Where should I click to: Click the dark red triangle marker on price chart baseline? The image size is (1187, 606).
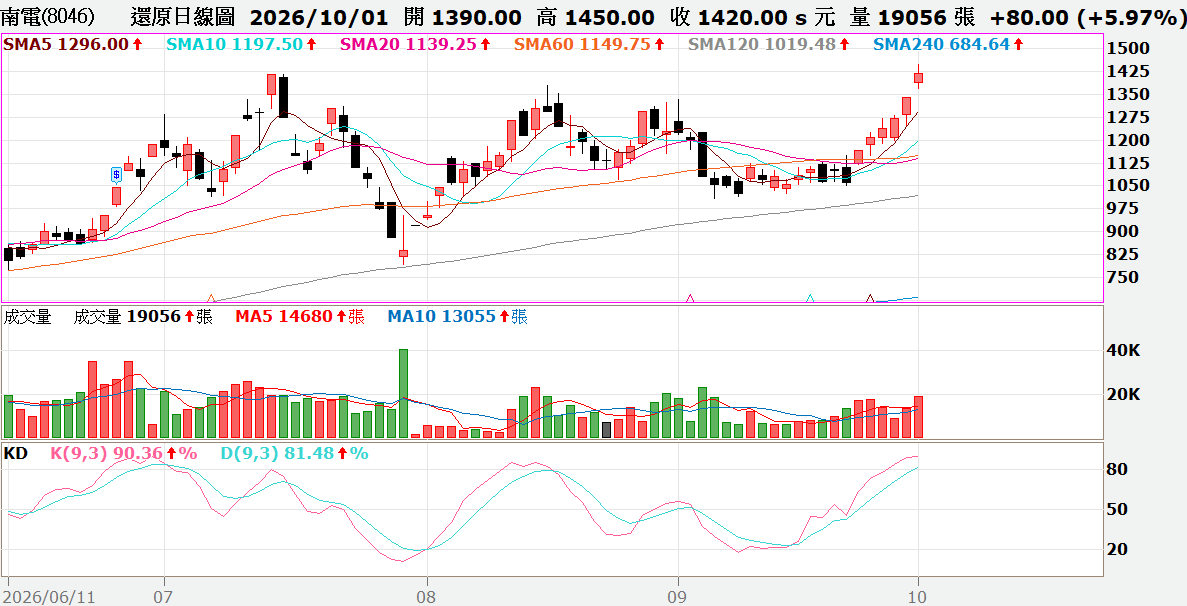coord(871,299)
